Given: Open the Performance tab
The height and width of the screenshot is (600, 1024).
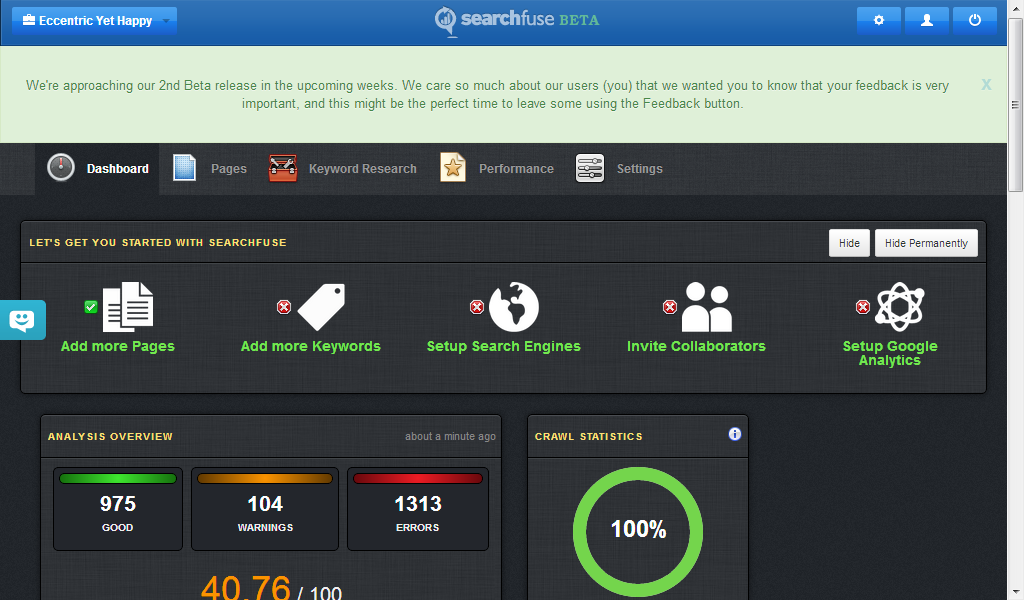Looking at the screenshot, I should (497, 168).
